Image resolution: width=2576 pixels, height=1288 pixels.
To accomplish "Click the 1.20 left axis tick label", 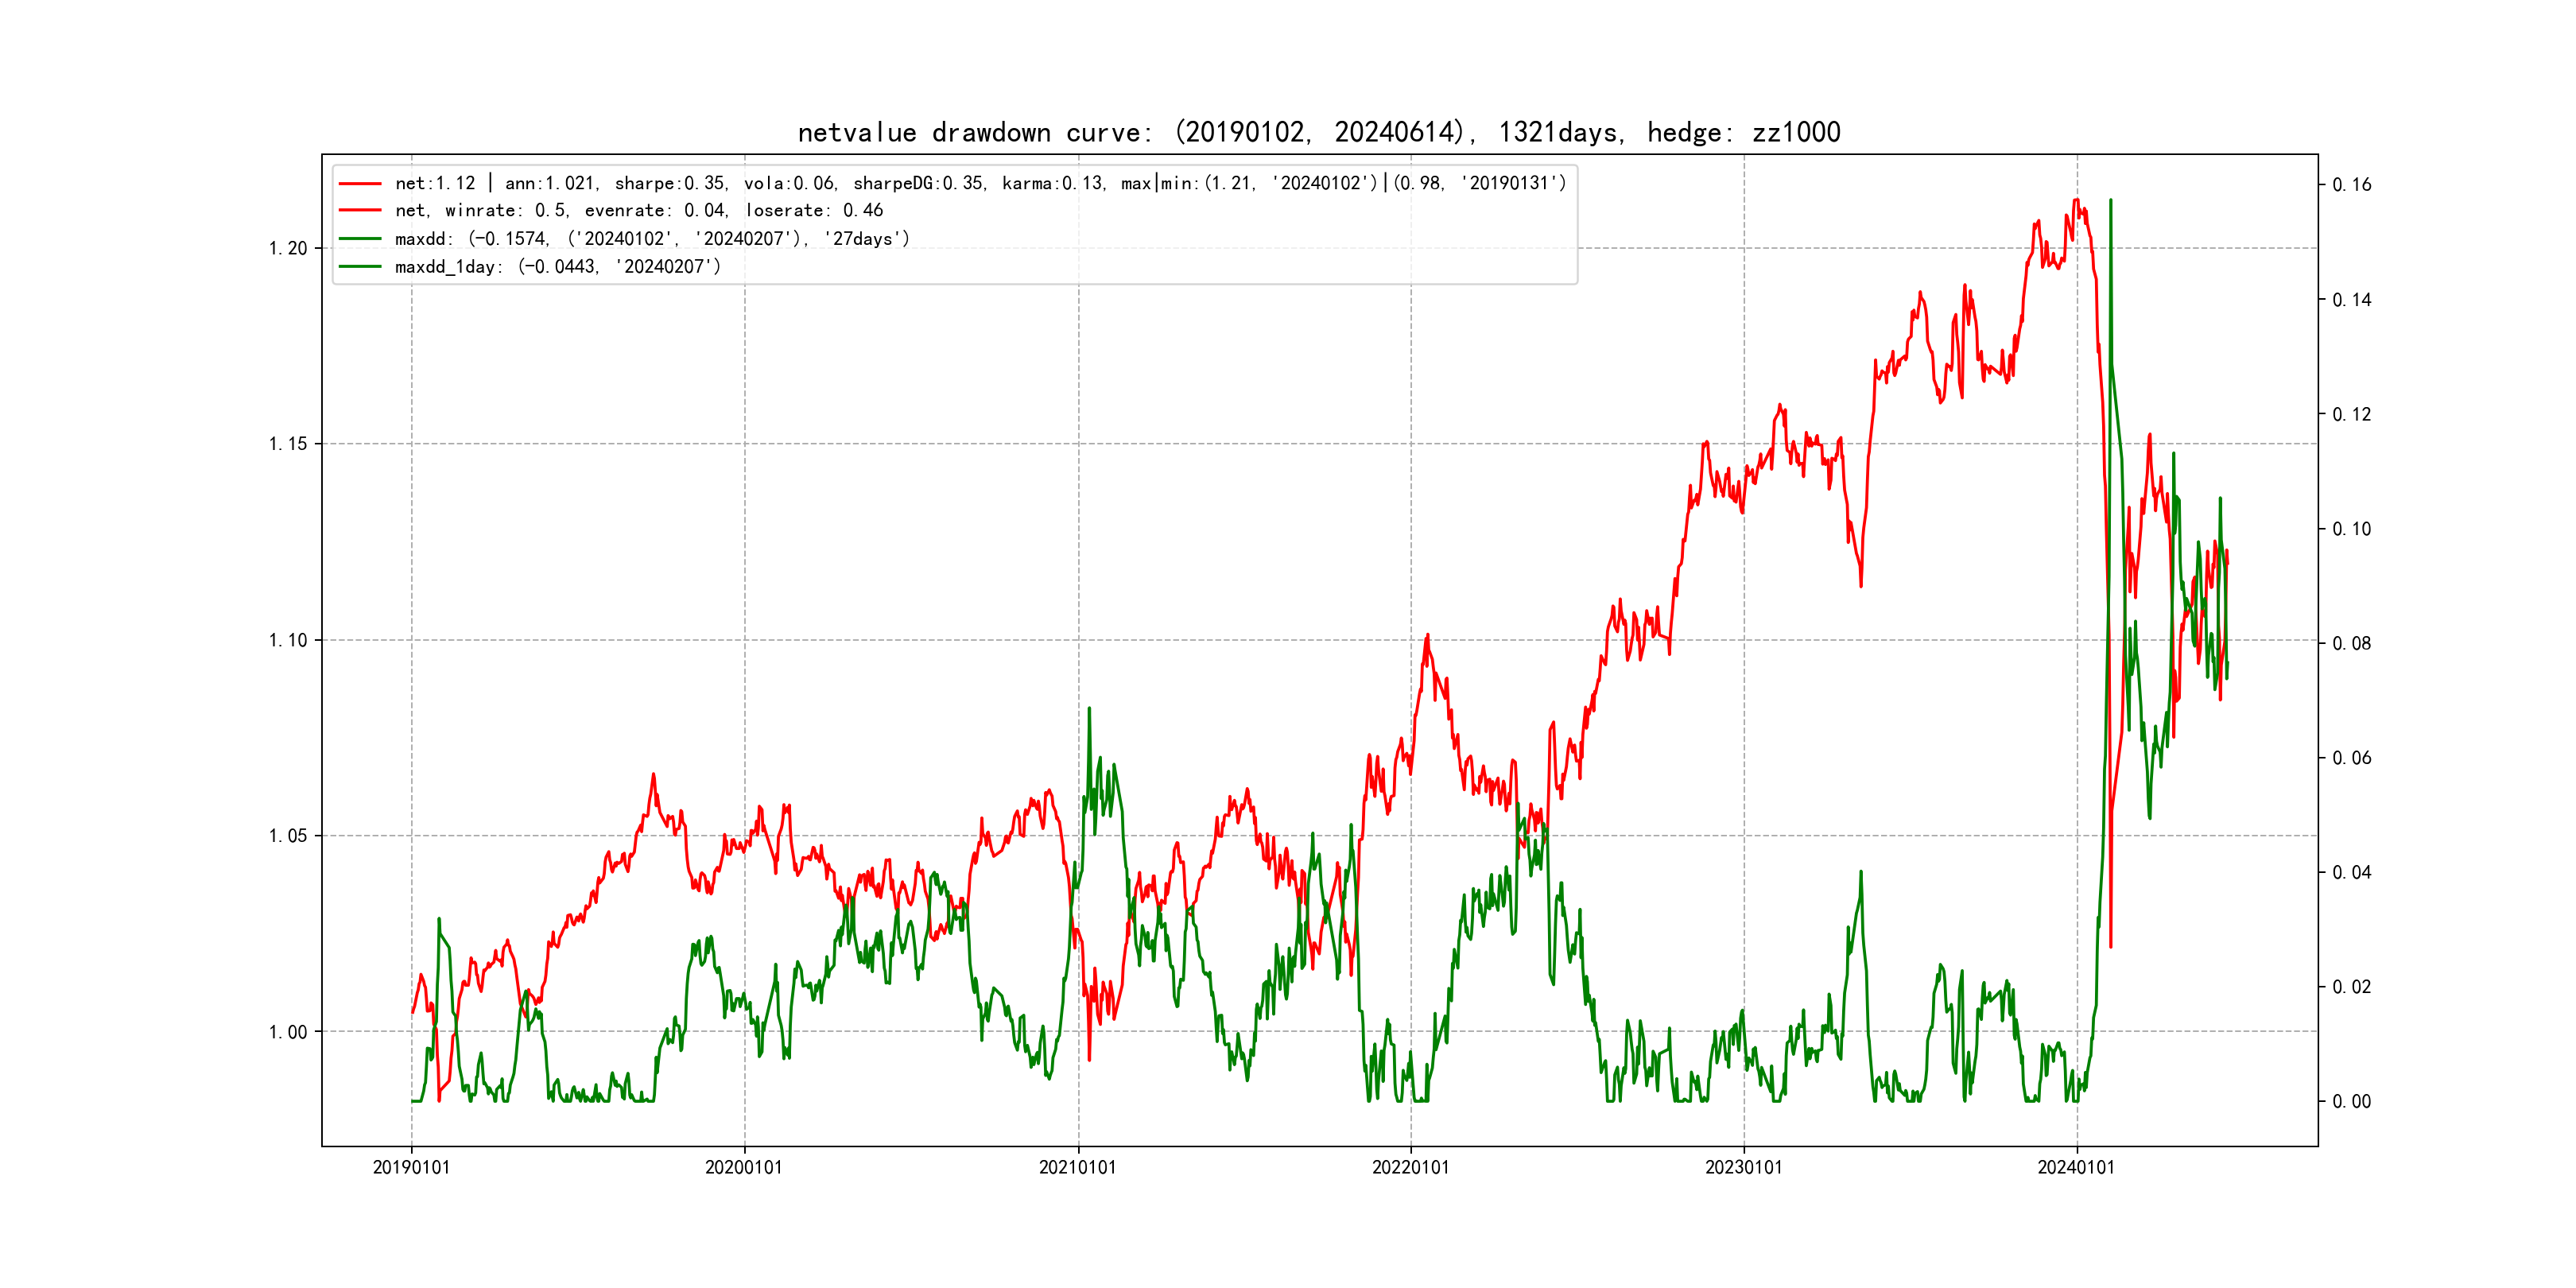I will coord(288,248).
